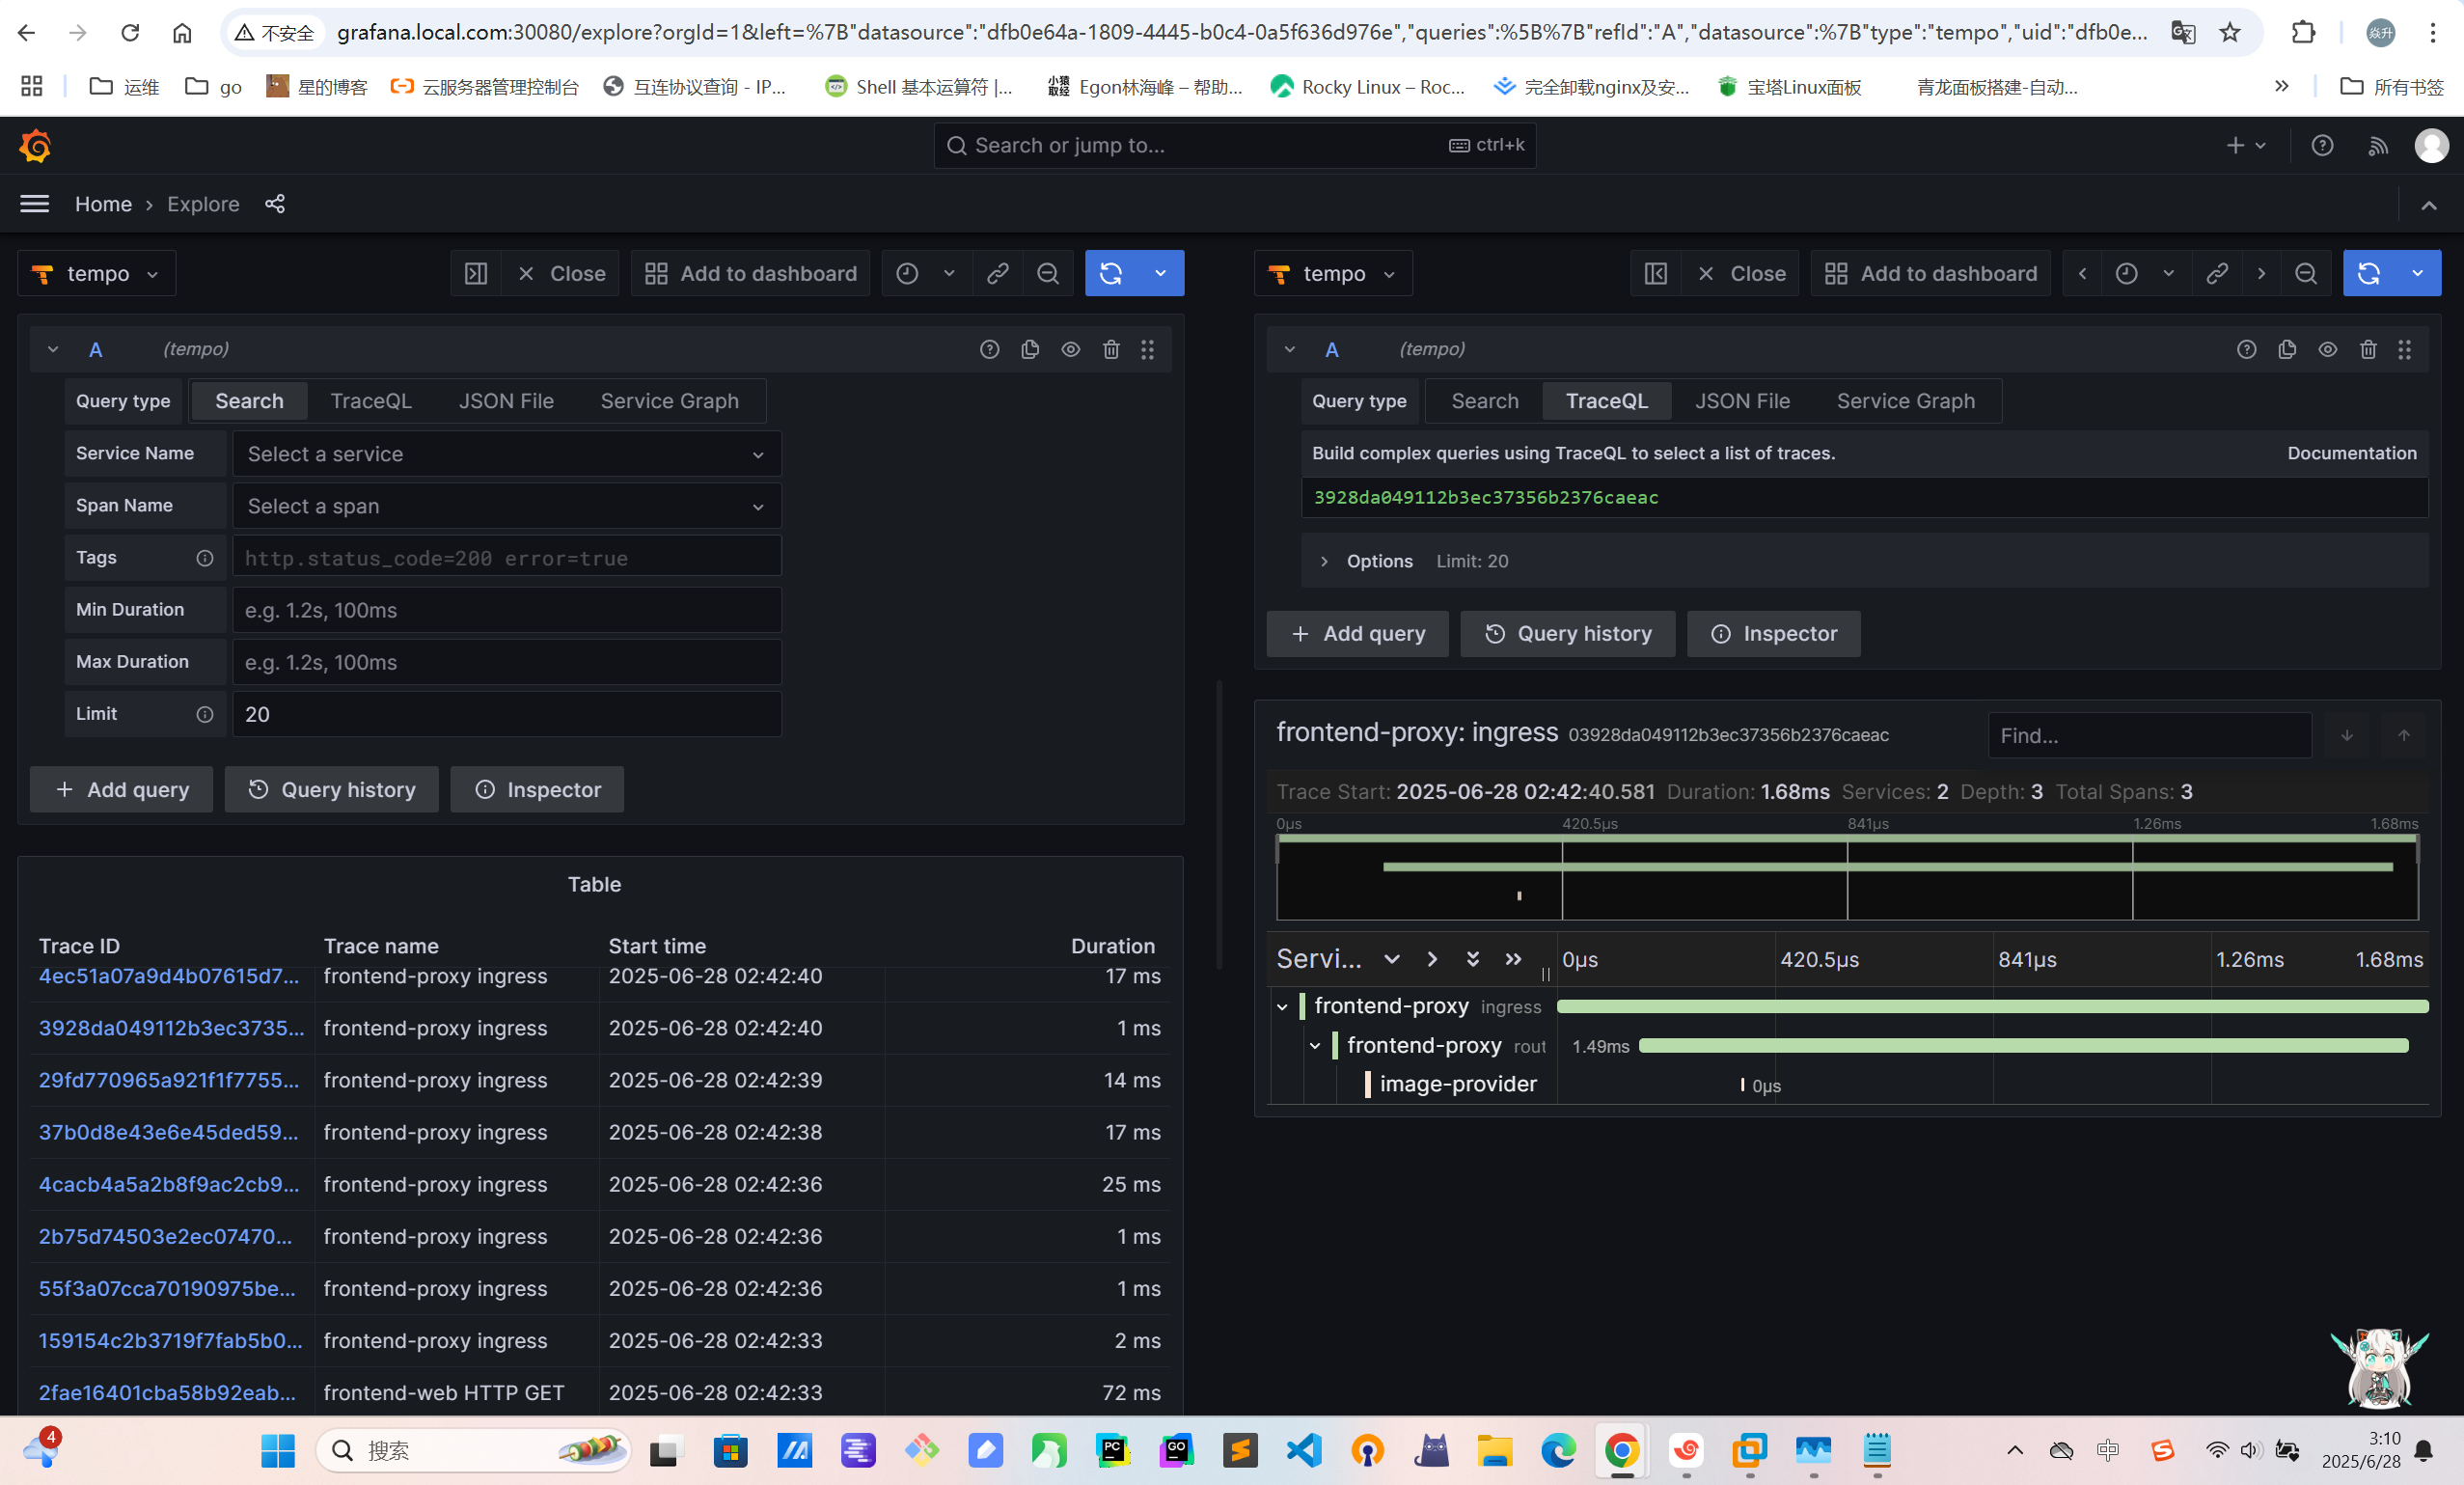The image size is (2464, 1485).
Task: Toggle visibility eye of left query A
Action: click(1071, 349)
